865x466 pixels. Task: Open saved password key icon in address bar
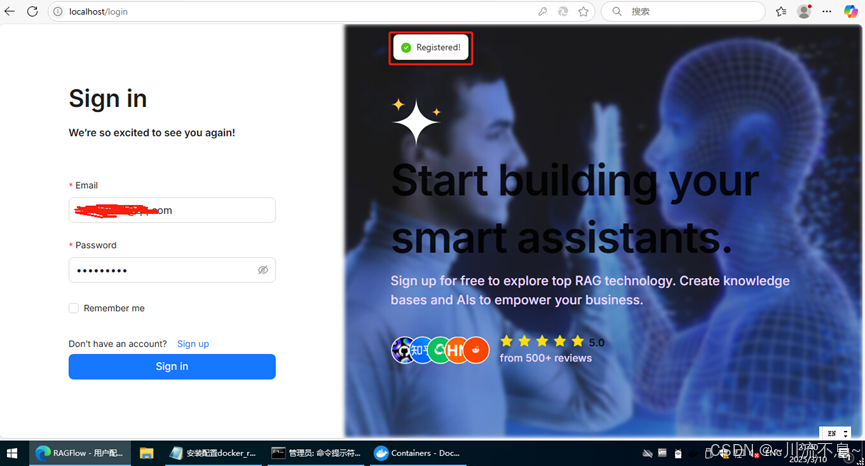pyautogui.click(x=543, y=11)
